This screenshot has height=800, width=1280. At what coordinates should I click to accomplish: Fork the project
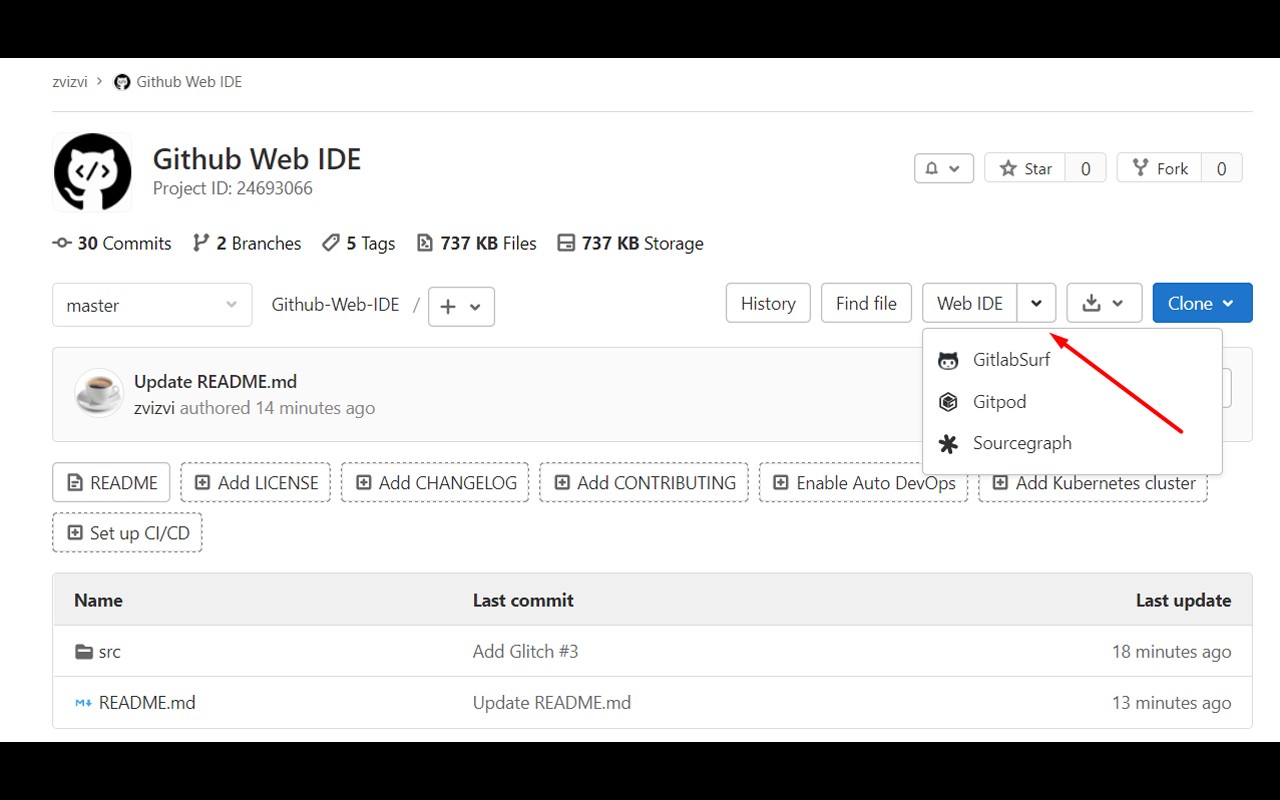1159,169
